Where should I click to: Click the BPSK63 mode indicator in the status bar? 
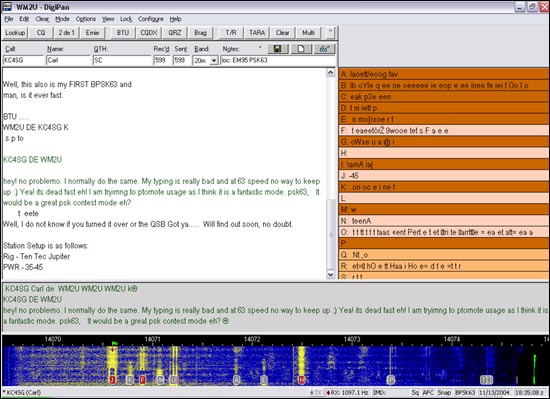[465, 392]
